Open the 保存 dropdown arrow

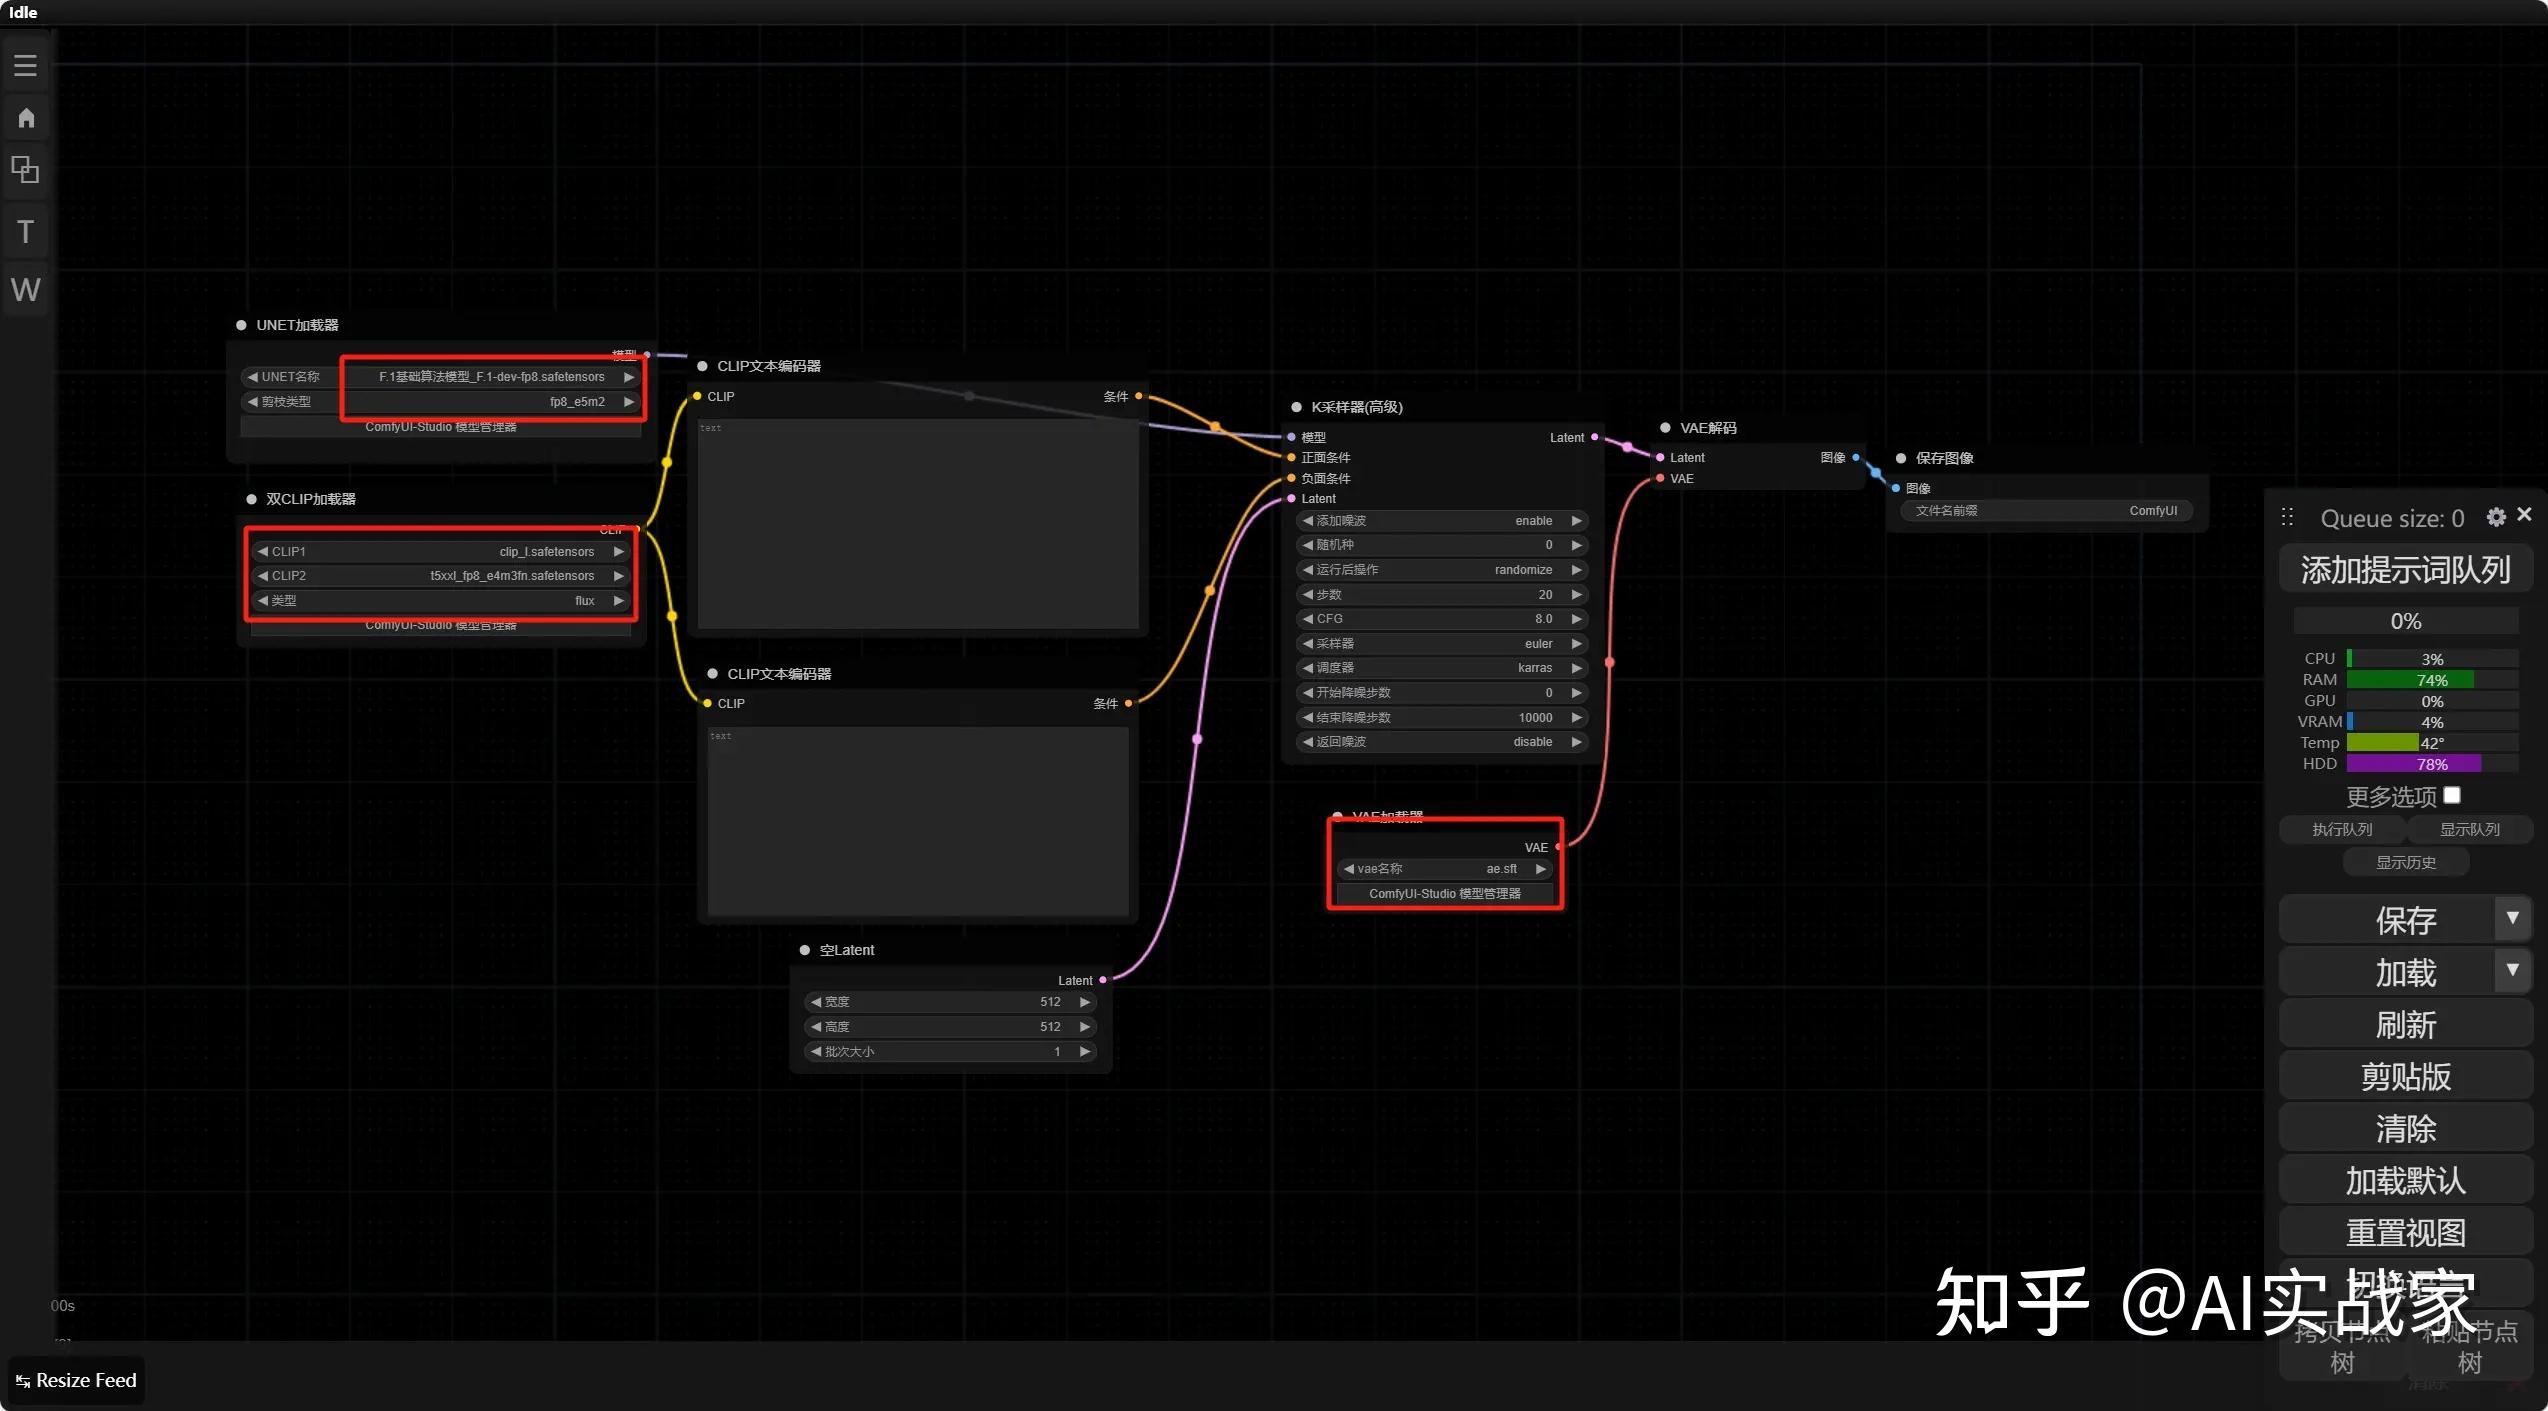coord(2512,919)
